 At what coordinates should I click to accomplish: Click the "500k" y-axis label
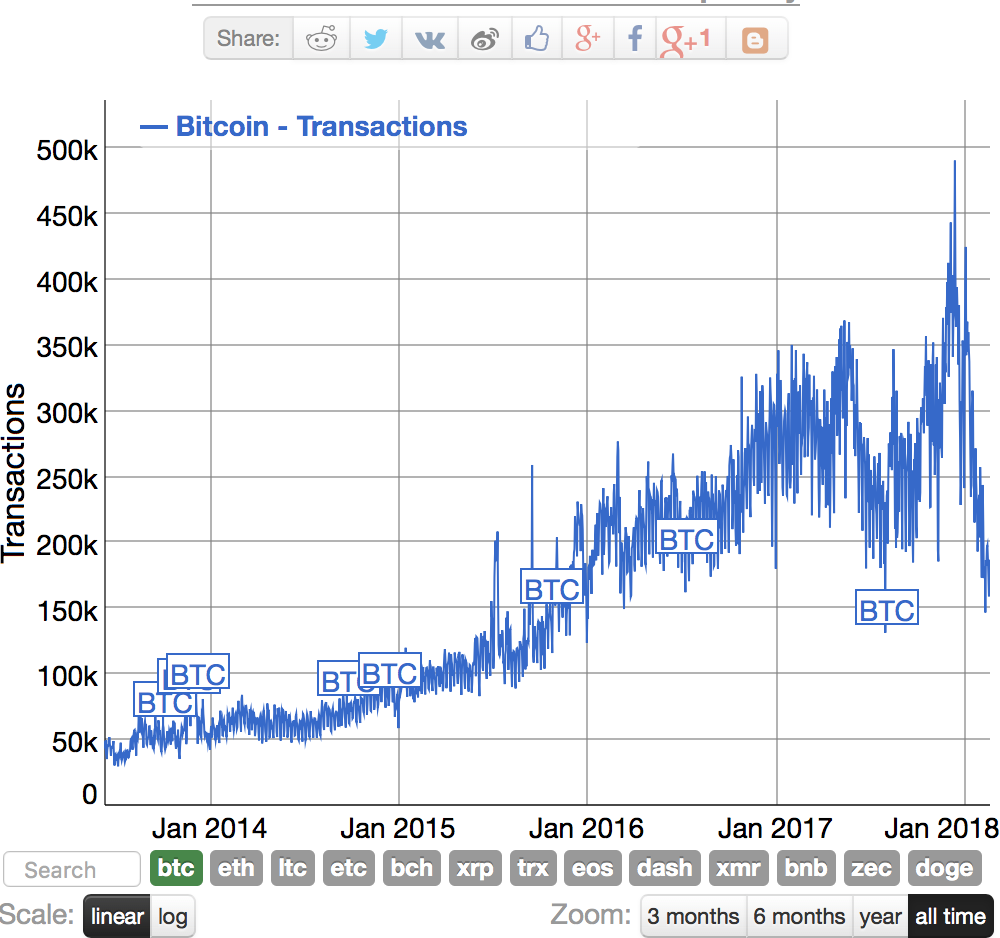[x=67, y=151]
